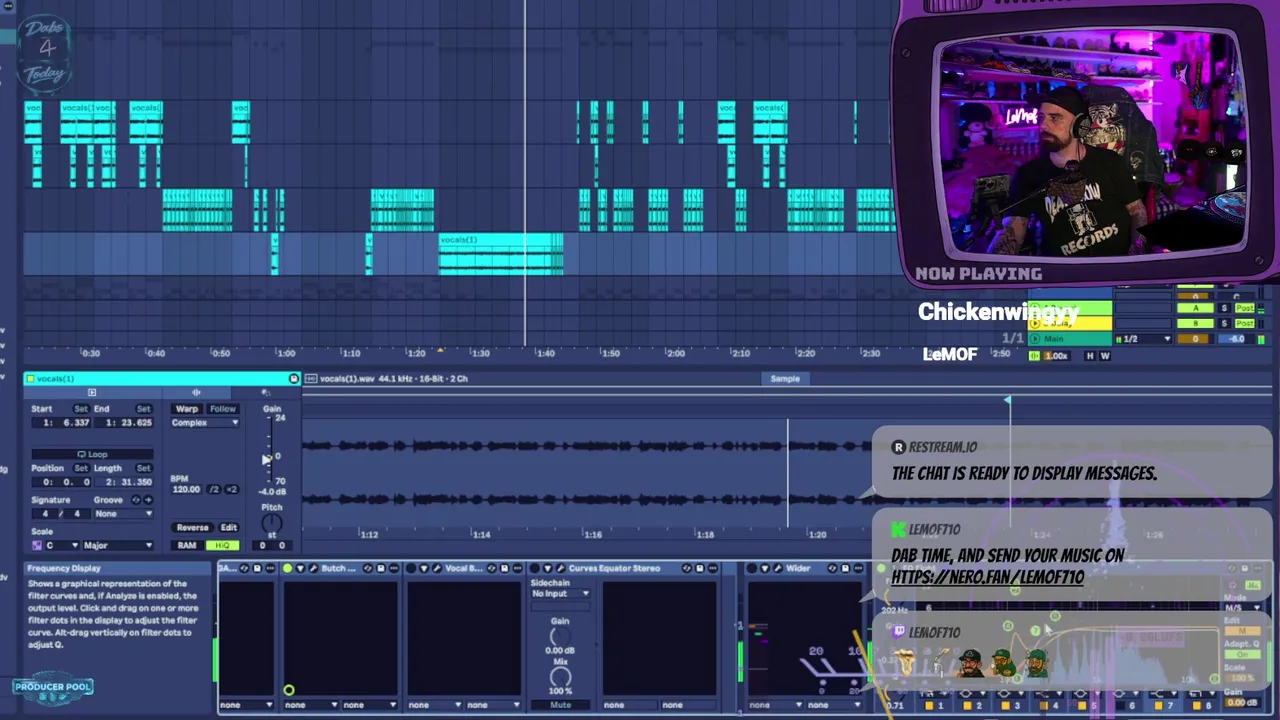Open the 1/2 output routing dropdown on Main

tap(1143, 339)
